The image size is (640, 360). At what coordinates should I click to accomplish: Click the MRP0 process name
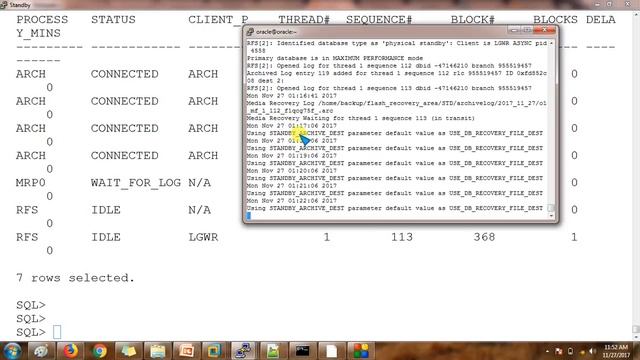click(x=31, y=182)
